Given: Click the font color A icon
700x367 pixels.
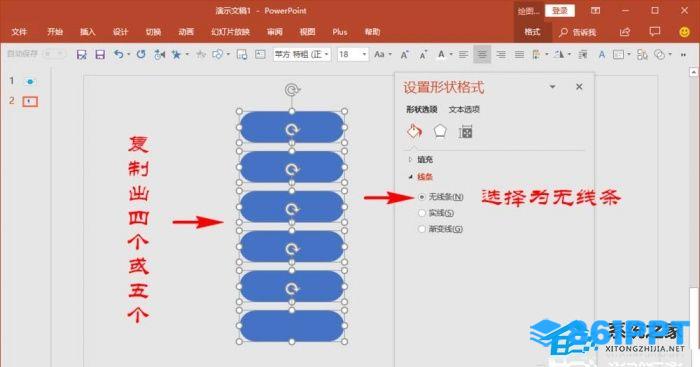Looking at the screenshot, I should pyautogui.click(x=441, y=54).
